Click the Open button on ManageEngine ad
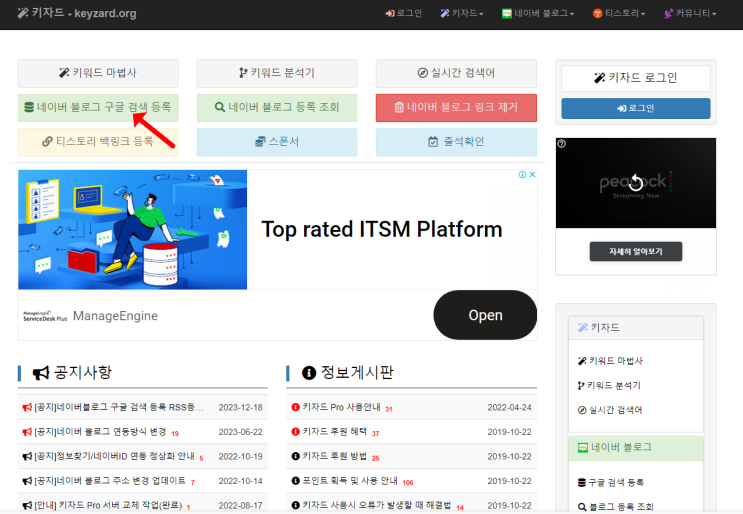 point(485,315)
